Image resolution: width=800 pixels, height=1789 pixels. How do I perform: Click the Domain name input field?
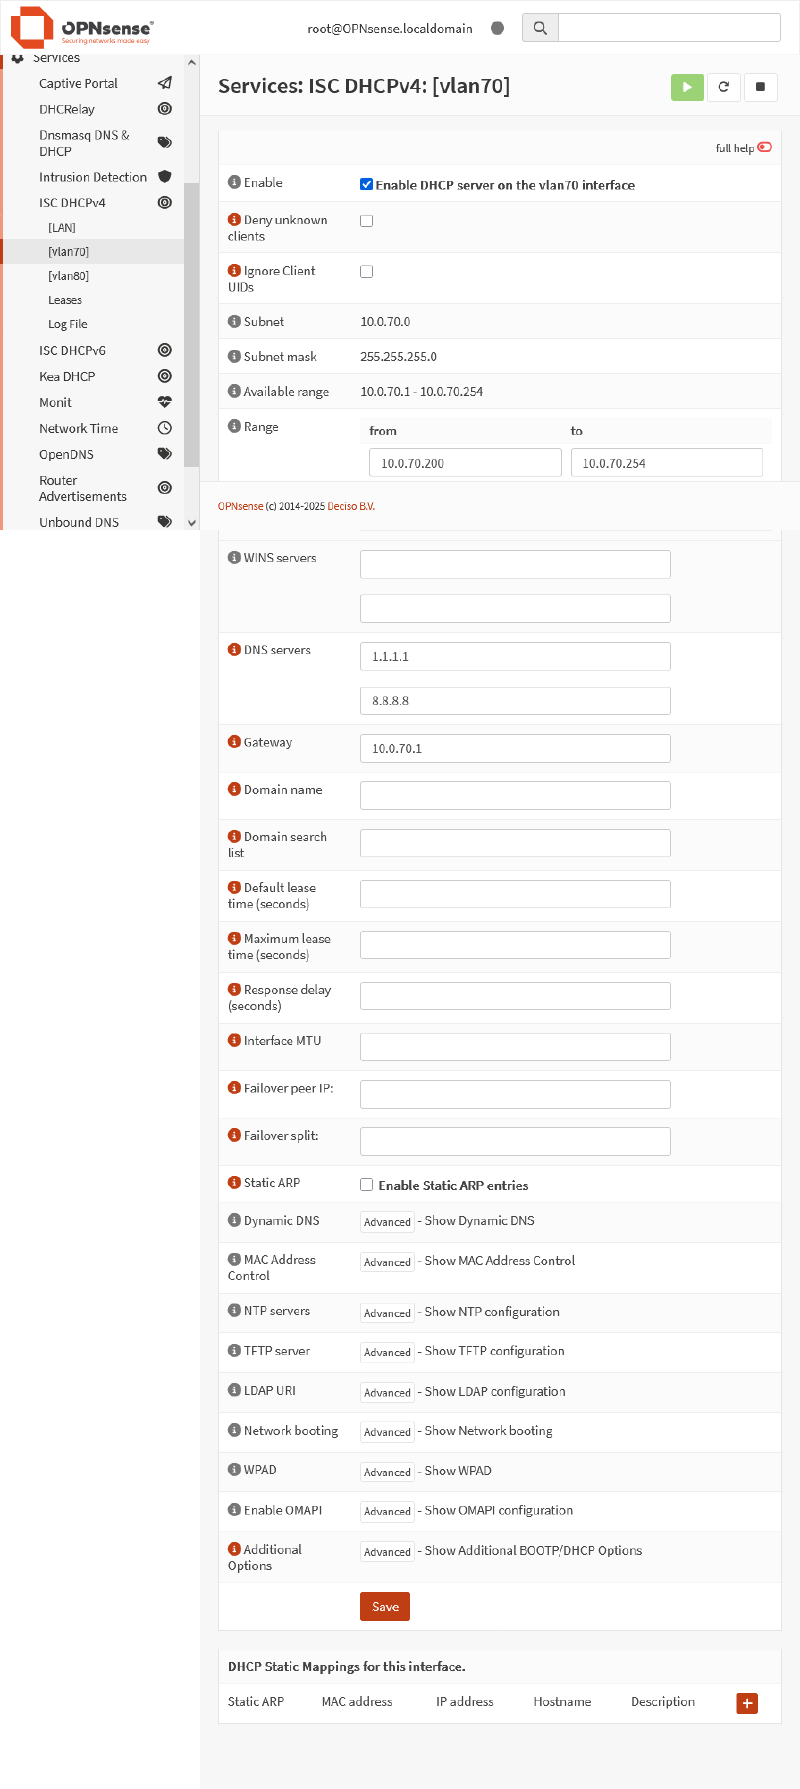click(x=515, y=796)
